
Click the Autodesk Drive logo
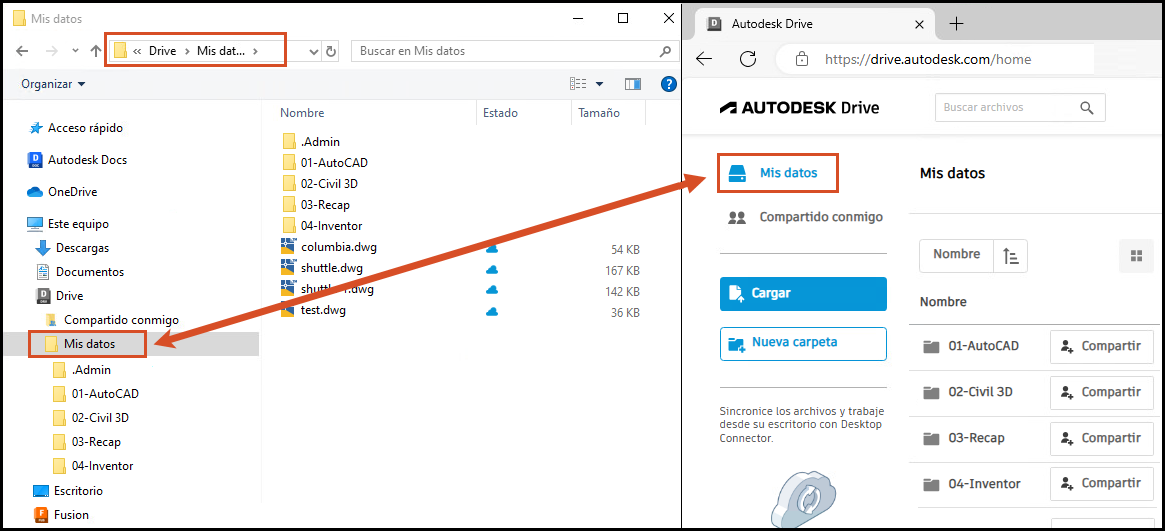click(799, 108)
